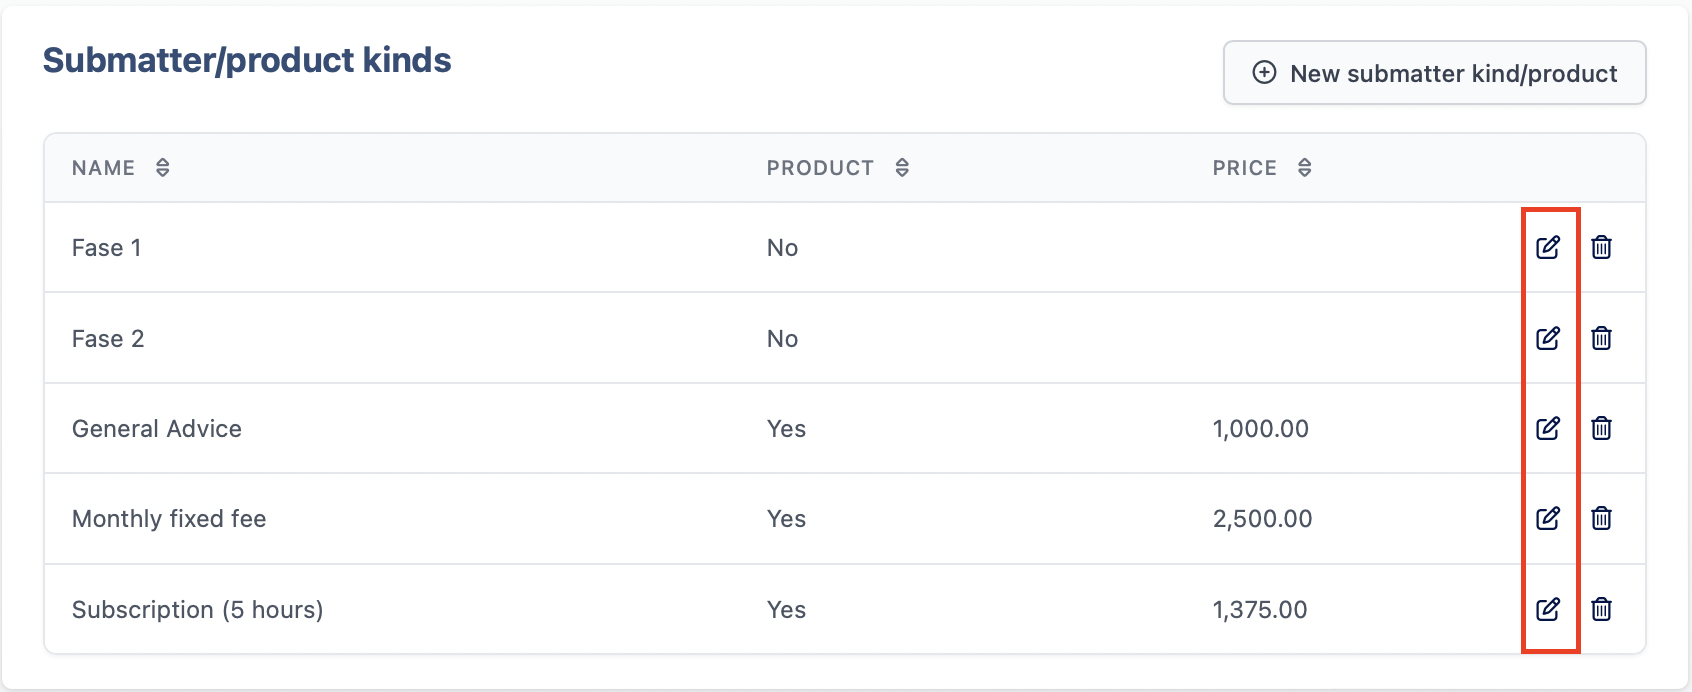Delete Subscription (5 hours) entry
Screen dimensions: 1692x692
pos(1601,609)
